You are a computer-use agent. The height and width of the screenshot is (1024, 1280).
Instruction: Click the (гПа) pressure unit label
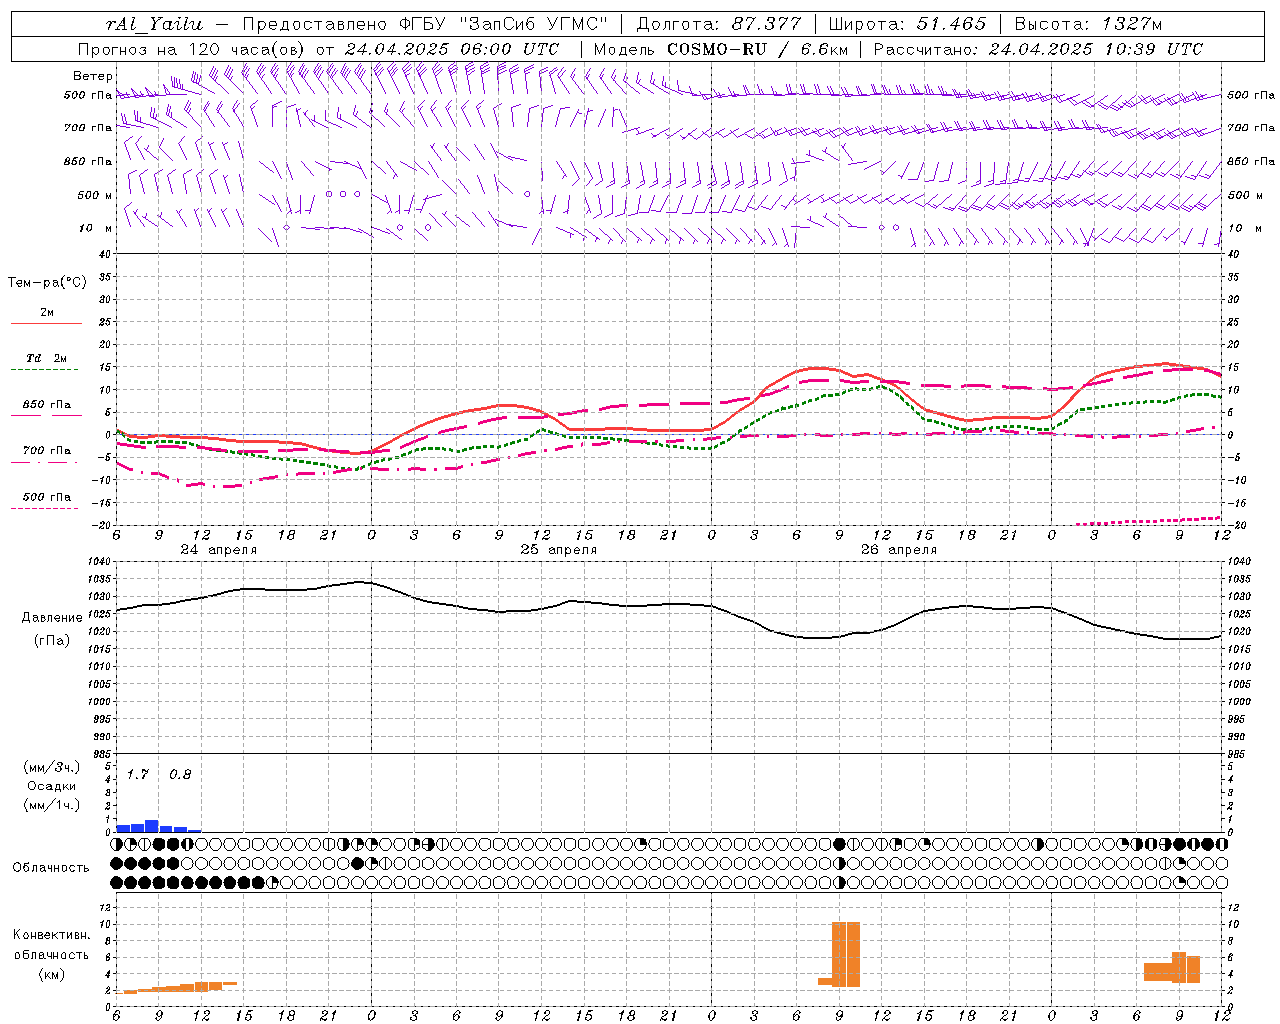click(52, 641)
